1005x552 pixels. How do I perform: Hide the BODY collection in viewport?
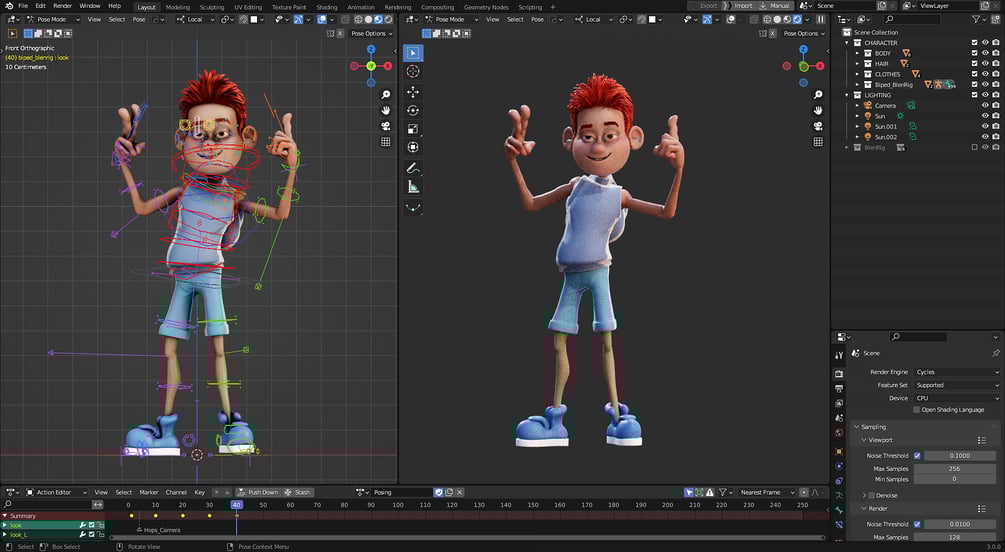tap(985, 53)
